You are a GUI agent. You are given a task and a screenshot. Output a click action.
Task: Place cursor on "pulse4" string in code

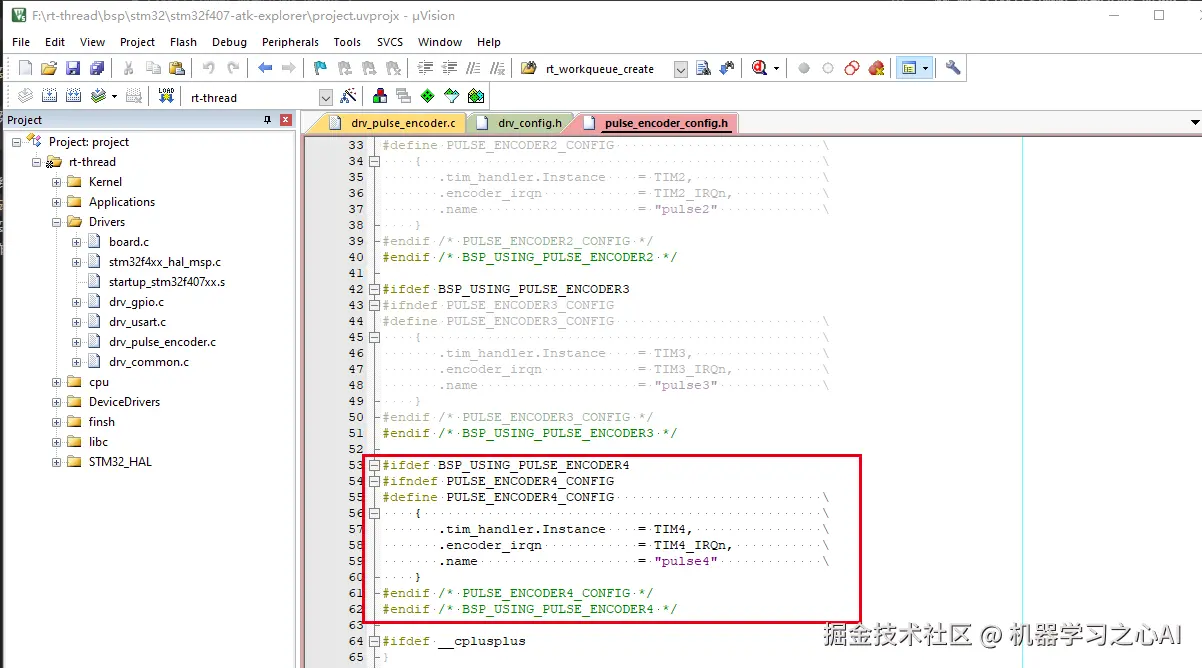pos(686,561)
